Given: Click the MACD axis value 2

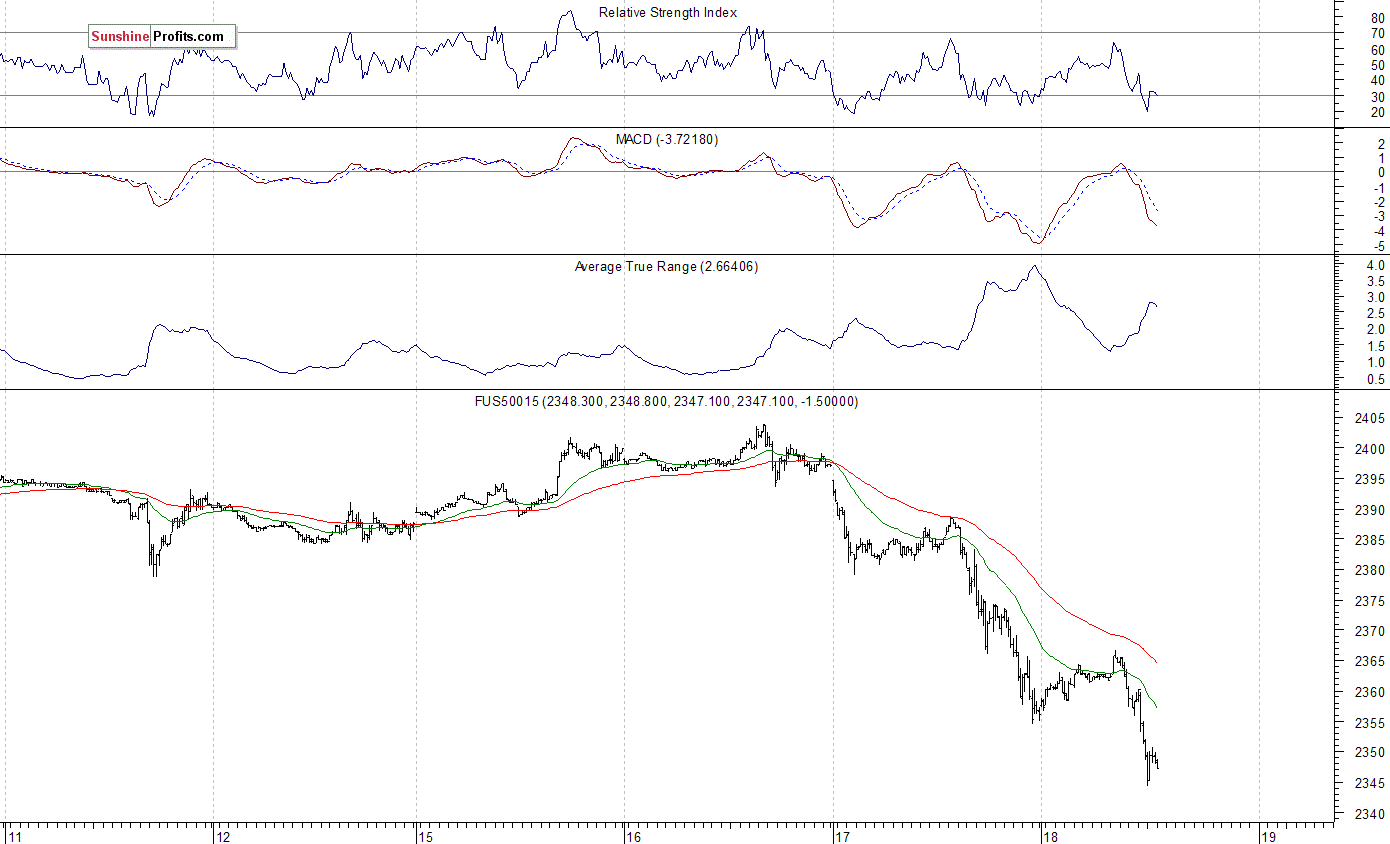Looking at the screenshot, I should tap(1381, 143).
